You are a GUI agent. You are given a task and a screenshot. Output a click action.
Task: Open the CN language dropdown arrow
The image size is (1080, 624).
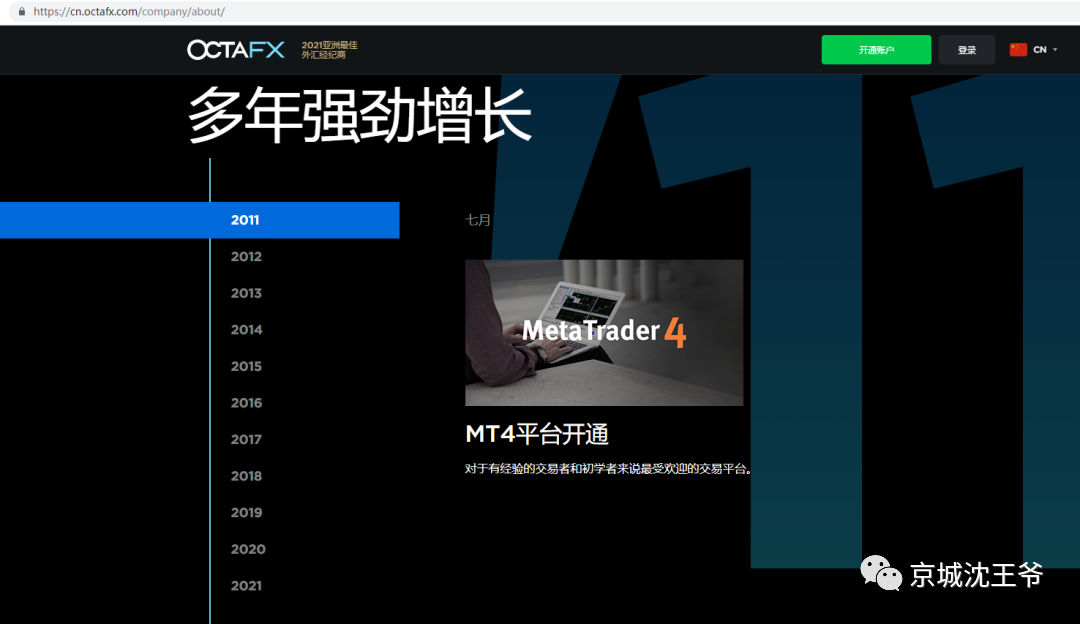coord(1055,50)
